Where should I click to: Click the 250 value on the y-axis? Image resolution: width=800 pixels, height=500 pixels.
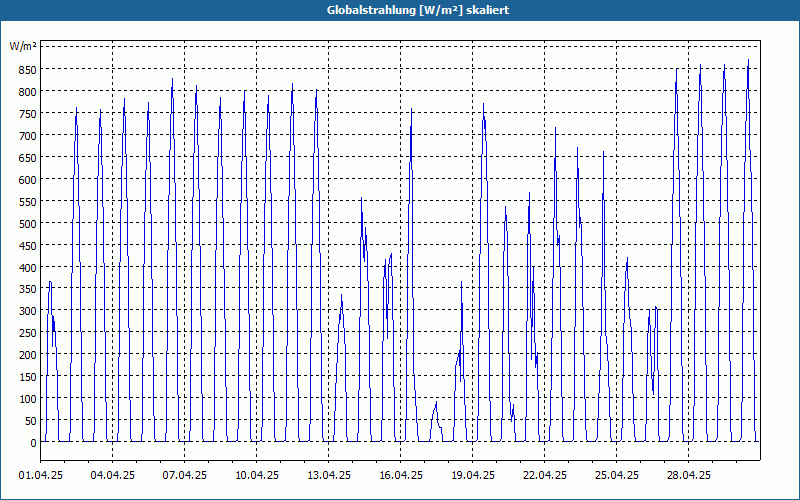coord(28,333)
